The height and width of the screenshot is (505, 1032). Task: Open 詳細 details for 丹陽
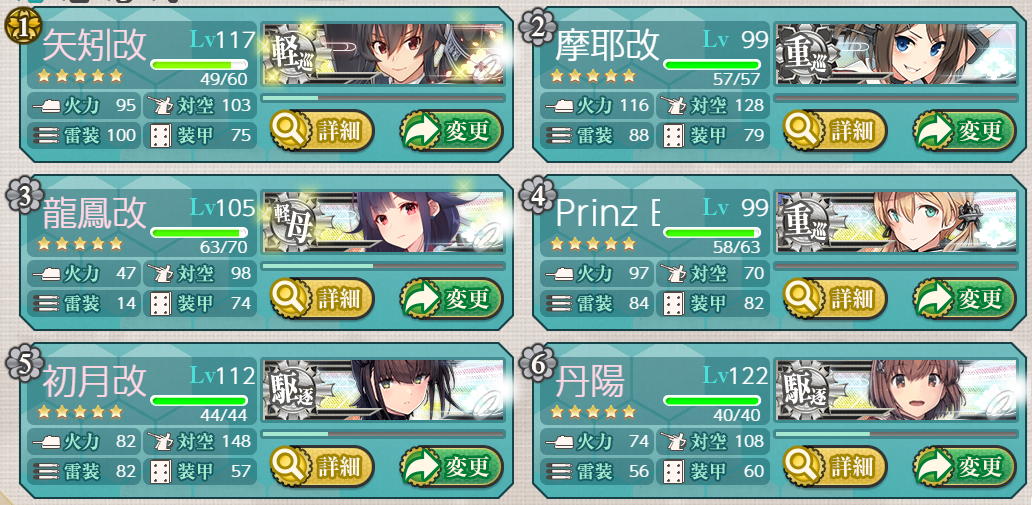coord(835,467)
